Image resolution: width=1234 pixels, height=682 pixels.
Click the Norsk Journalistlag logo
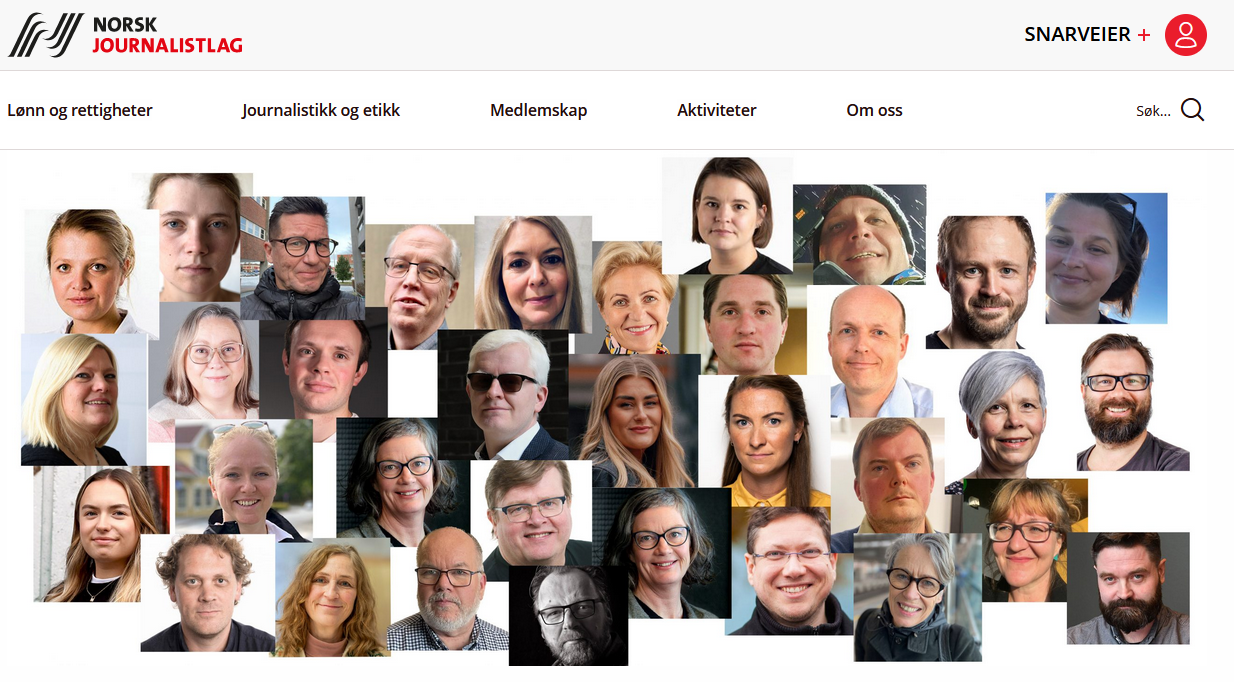pos(125,35)
